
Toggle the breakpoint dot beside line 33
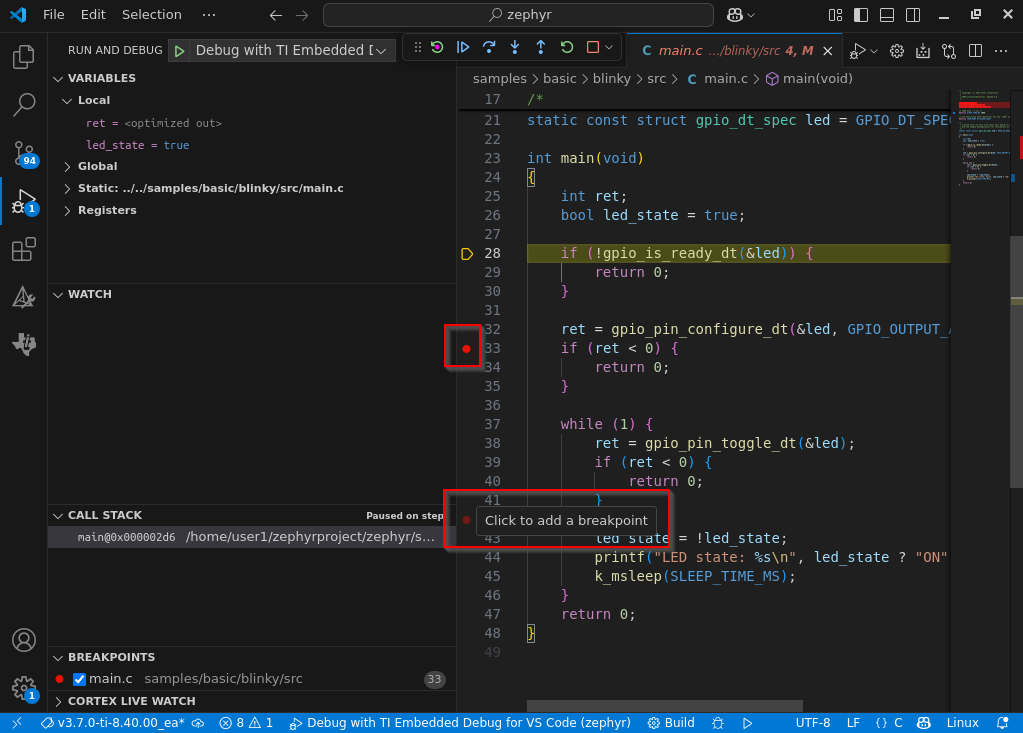coord(466,348)
